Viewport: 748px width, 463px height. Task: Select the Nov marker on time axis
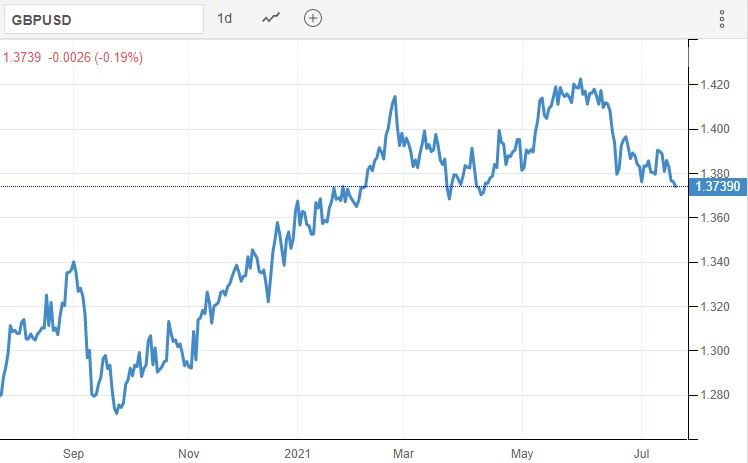pyautogui.click(x=188, y=451)
